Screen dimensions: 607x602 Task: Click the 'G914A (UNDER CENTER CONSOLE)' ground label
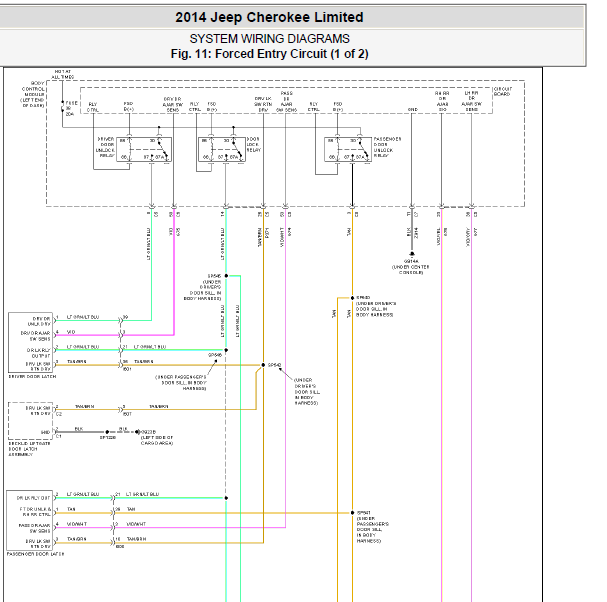point(411,267)
